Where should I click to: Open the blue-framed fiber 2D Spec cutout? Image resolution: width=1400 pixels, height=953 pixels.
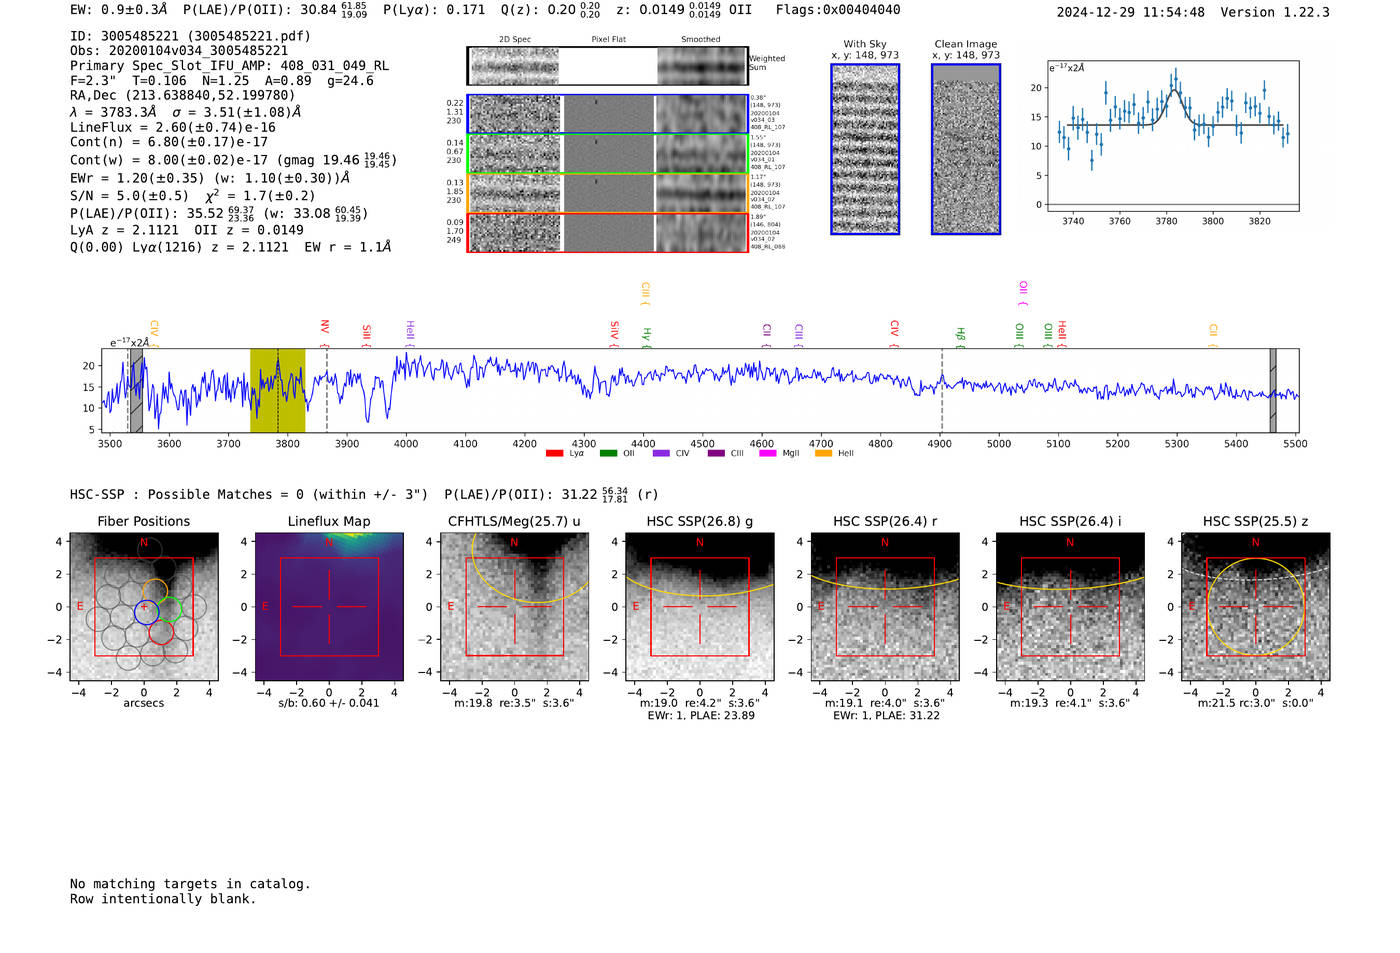point(516,114)
